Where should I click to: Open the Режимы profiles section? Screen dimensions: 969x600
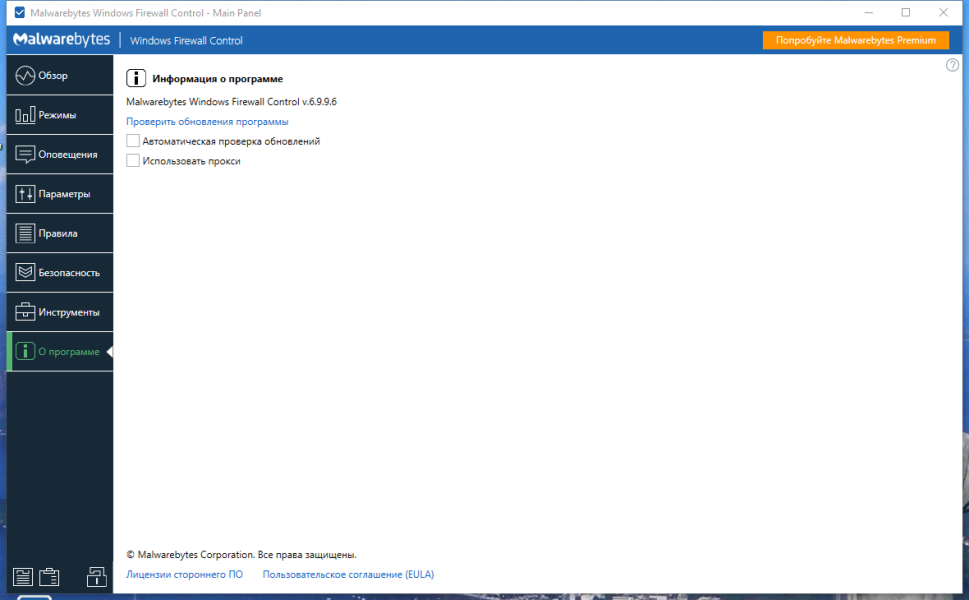coord(60,115)
